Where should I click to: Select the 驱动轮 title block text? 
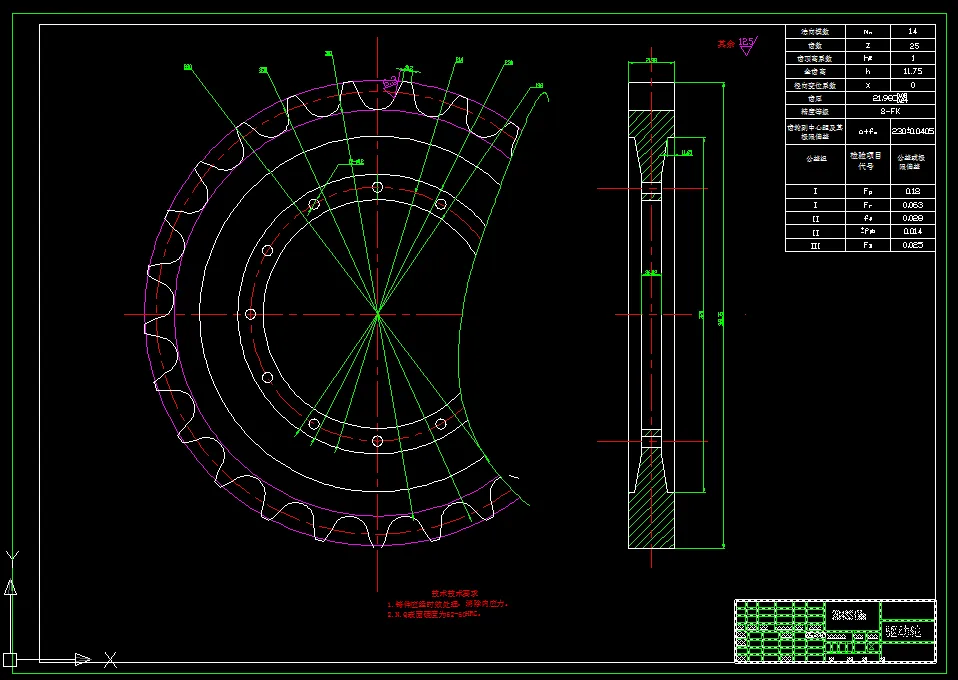(903, 631)
